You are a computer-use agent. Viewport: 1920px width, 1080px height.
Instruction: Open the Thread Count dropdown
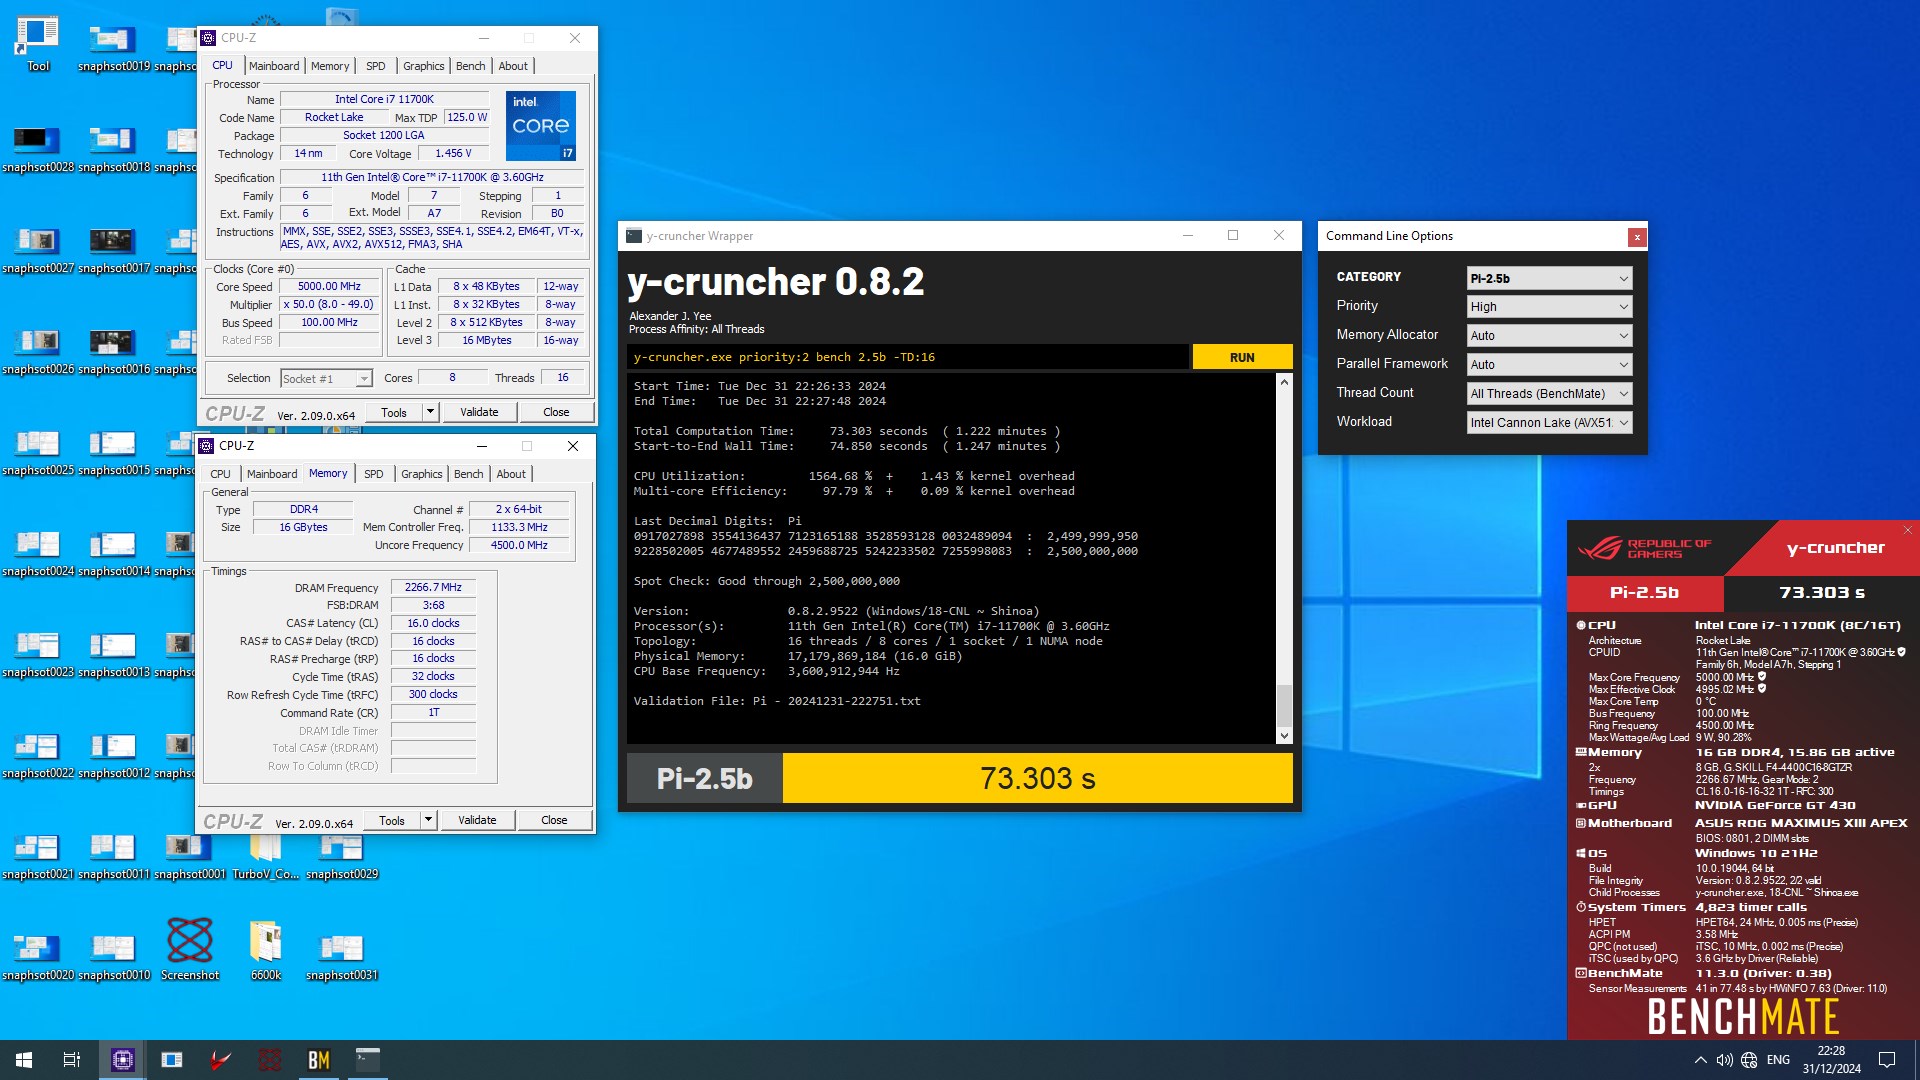(1549, 394)
